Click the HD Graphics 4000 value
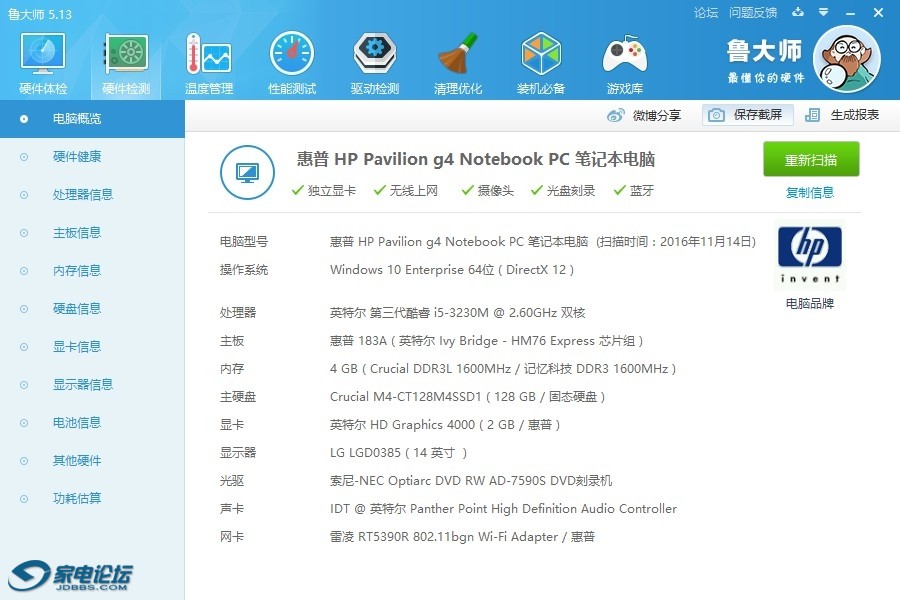The width and height of the screenshot is (900, 600). pyautogui.click(x=445, y=425)
